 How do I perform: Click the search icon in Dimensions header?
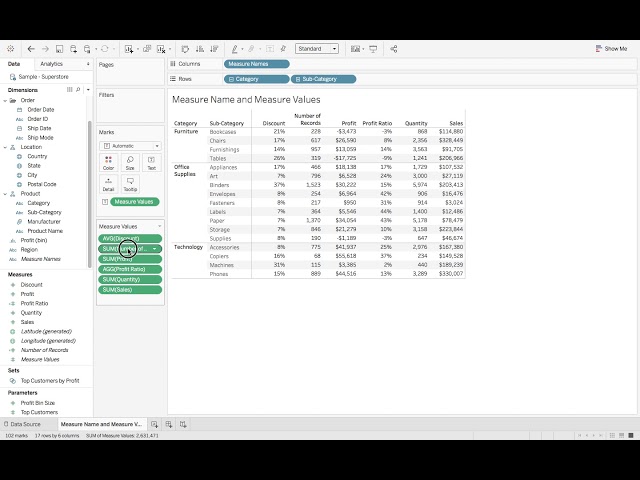pos(78,90)
